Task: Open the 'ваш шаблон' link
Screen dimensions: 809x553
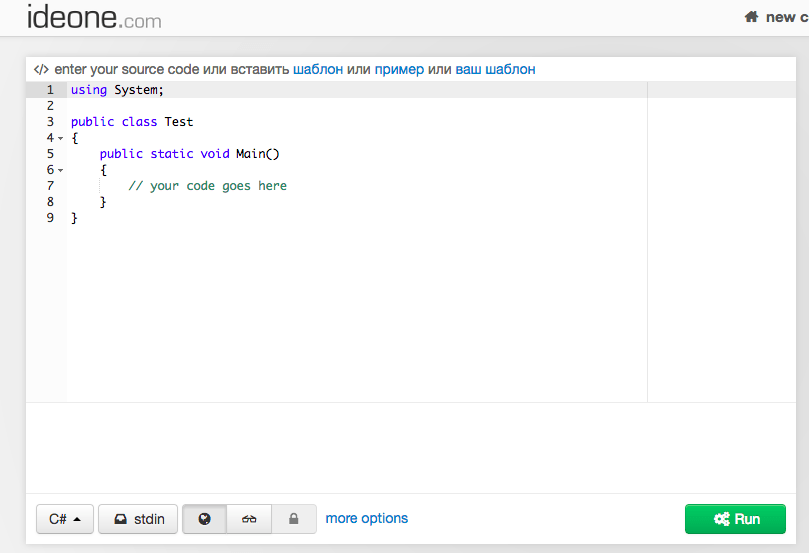Action: click(495, 70)
